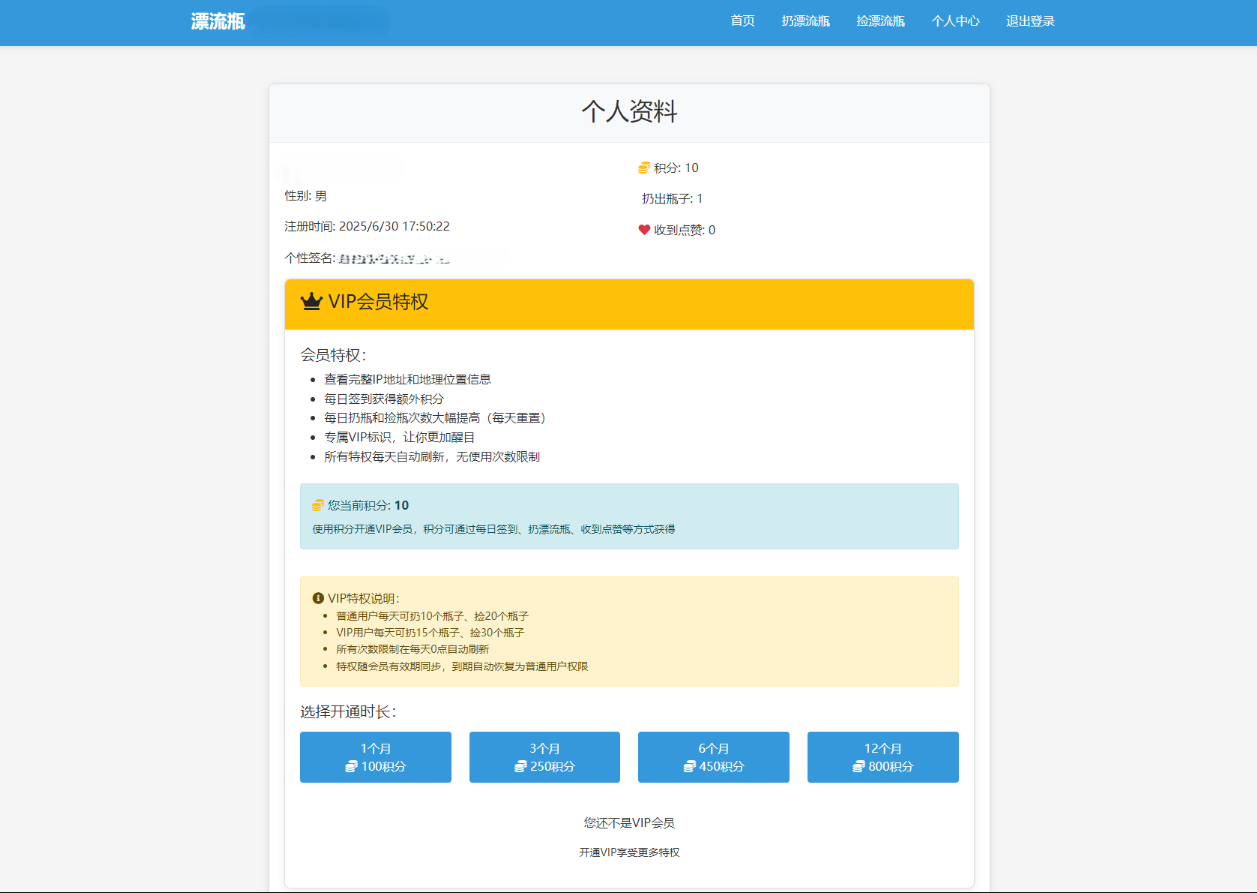1257x893 pixels.
Task: Click the 注册时间 registration date text
Action: 367,227
